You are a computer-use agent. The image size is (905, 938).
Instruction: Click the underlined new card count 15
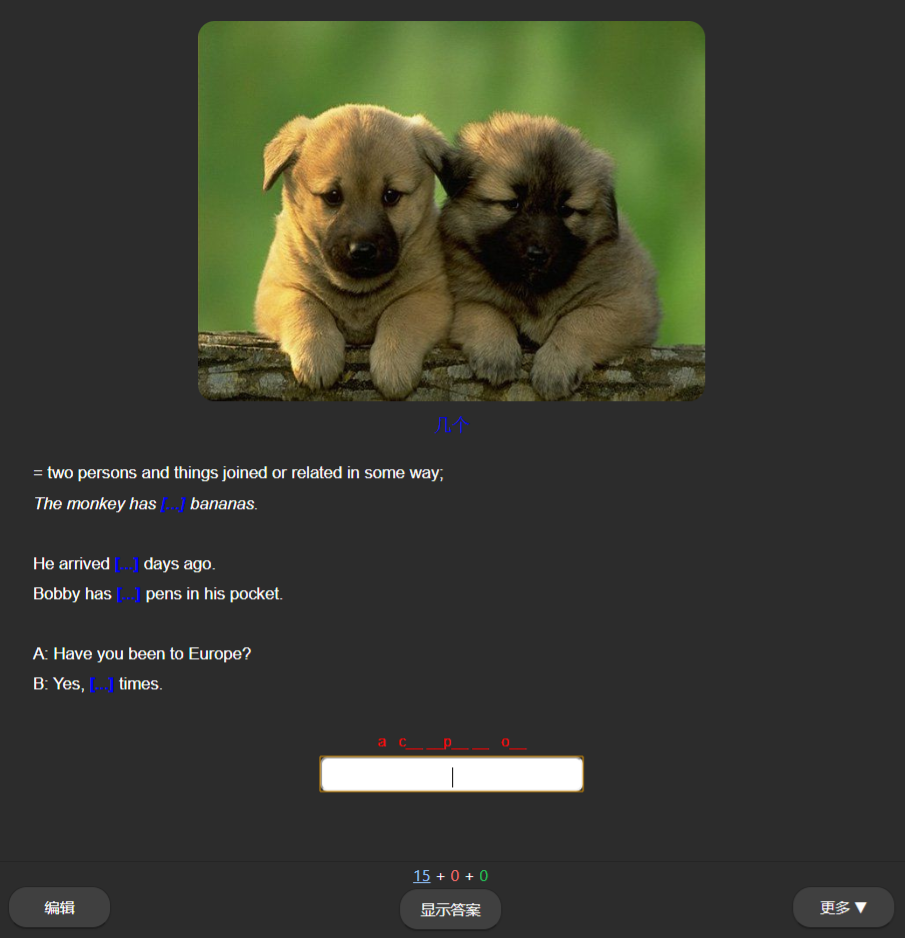422,876
